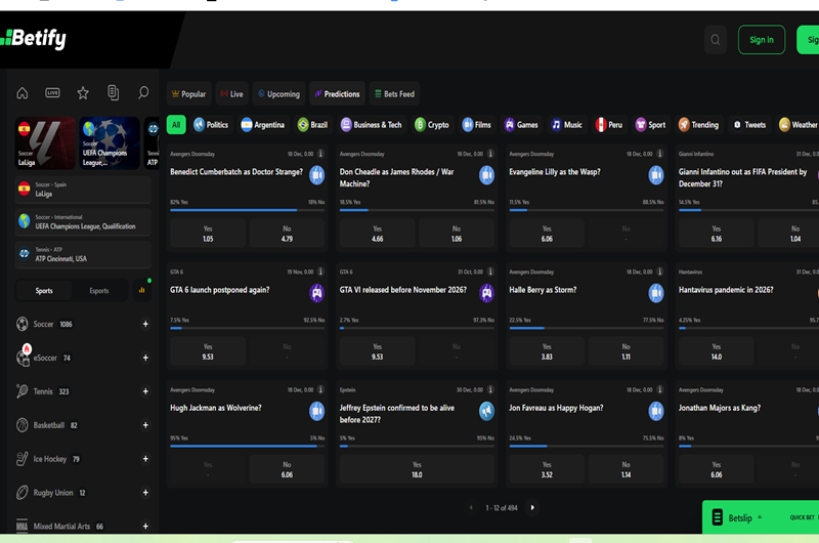The image size is (819, 543).
Task: Filter predictions by Brazil
Action: (x=312, y=125)
